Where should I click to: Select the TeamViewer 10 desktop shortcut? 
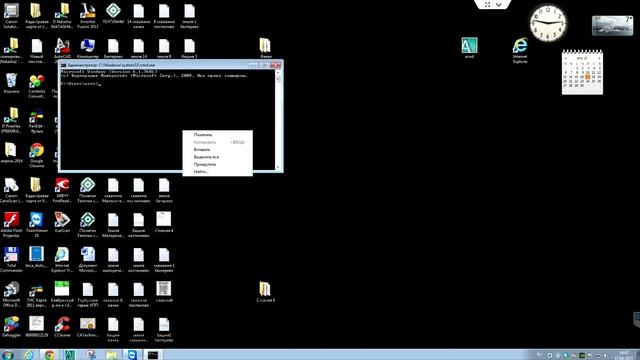[x=37, y=225]
